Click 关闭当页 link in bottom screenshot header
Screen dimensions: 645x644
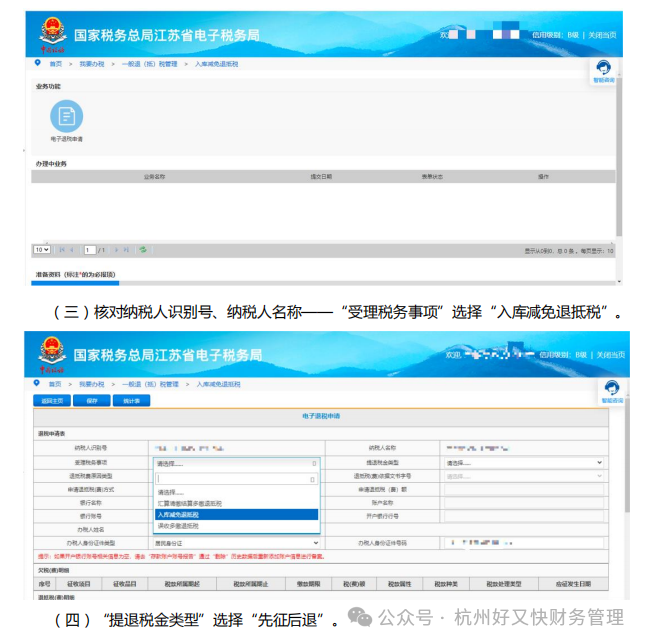611,355
